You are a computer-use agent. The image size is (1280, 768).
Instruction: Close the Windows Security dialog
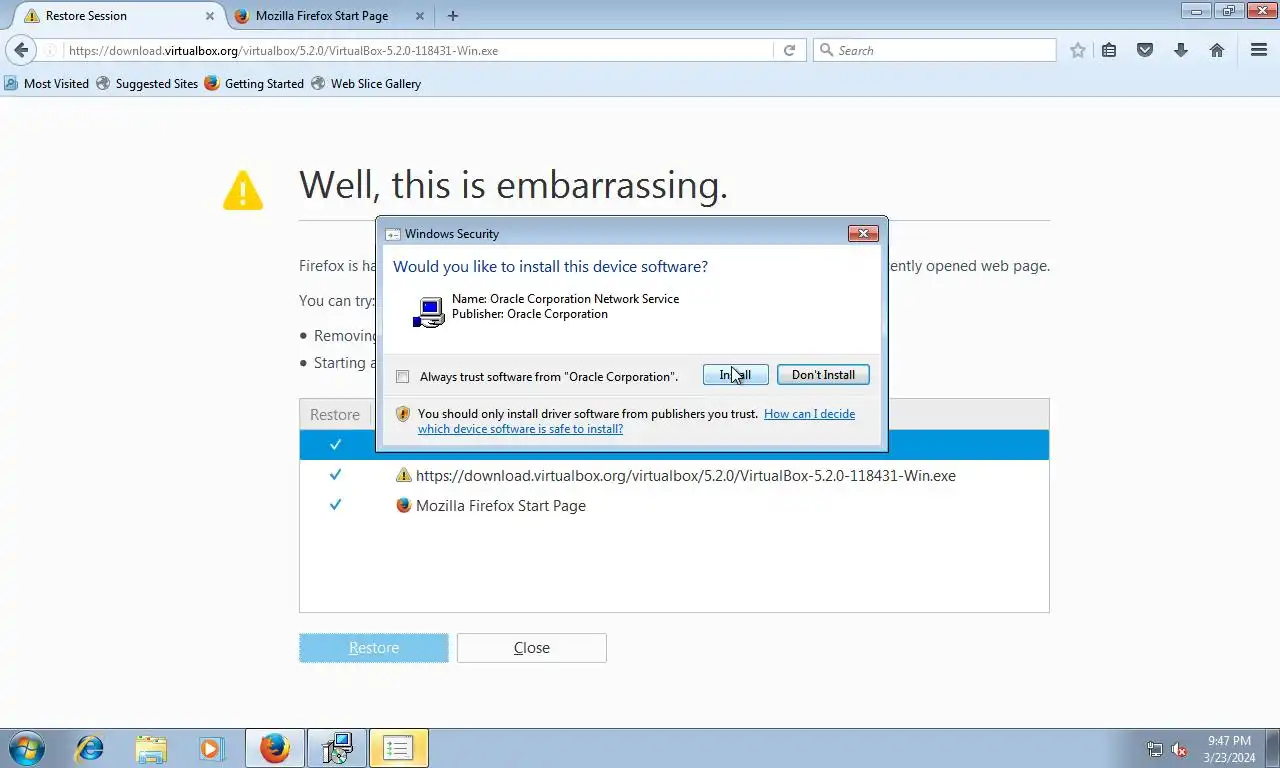tap(863, 234)
